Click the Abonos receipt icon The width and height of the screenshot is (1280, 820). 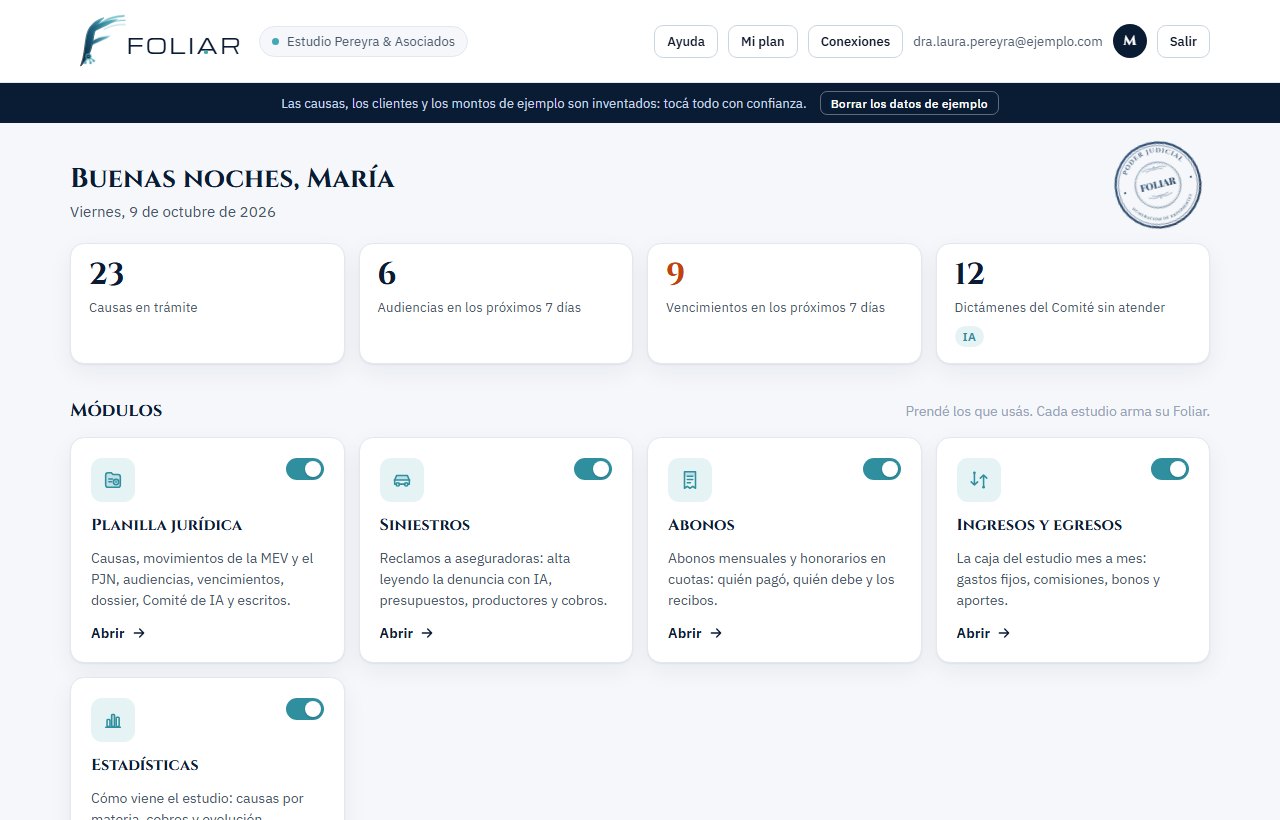690,480
